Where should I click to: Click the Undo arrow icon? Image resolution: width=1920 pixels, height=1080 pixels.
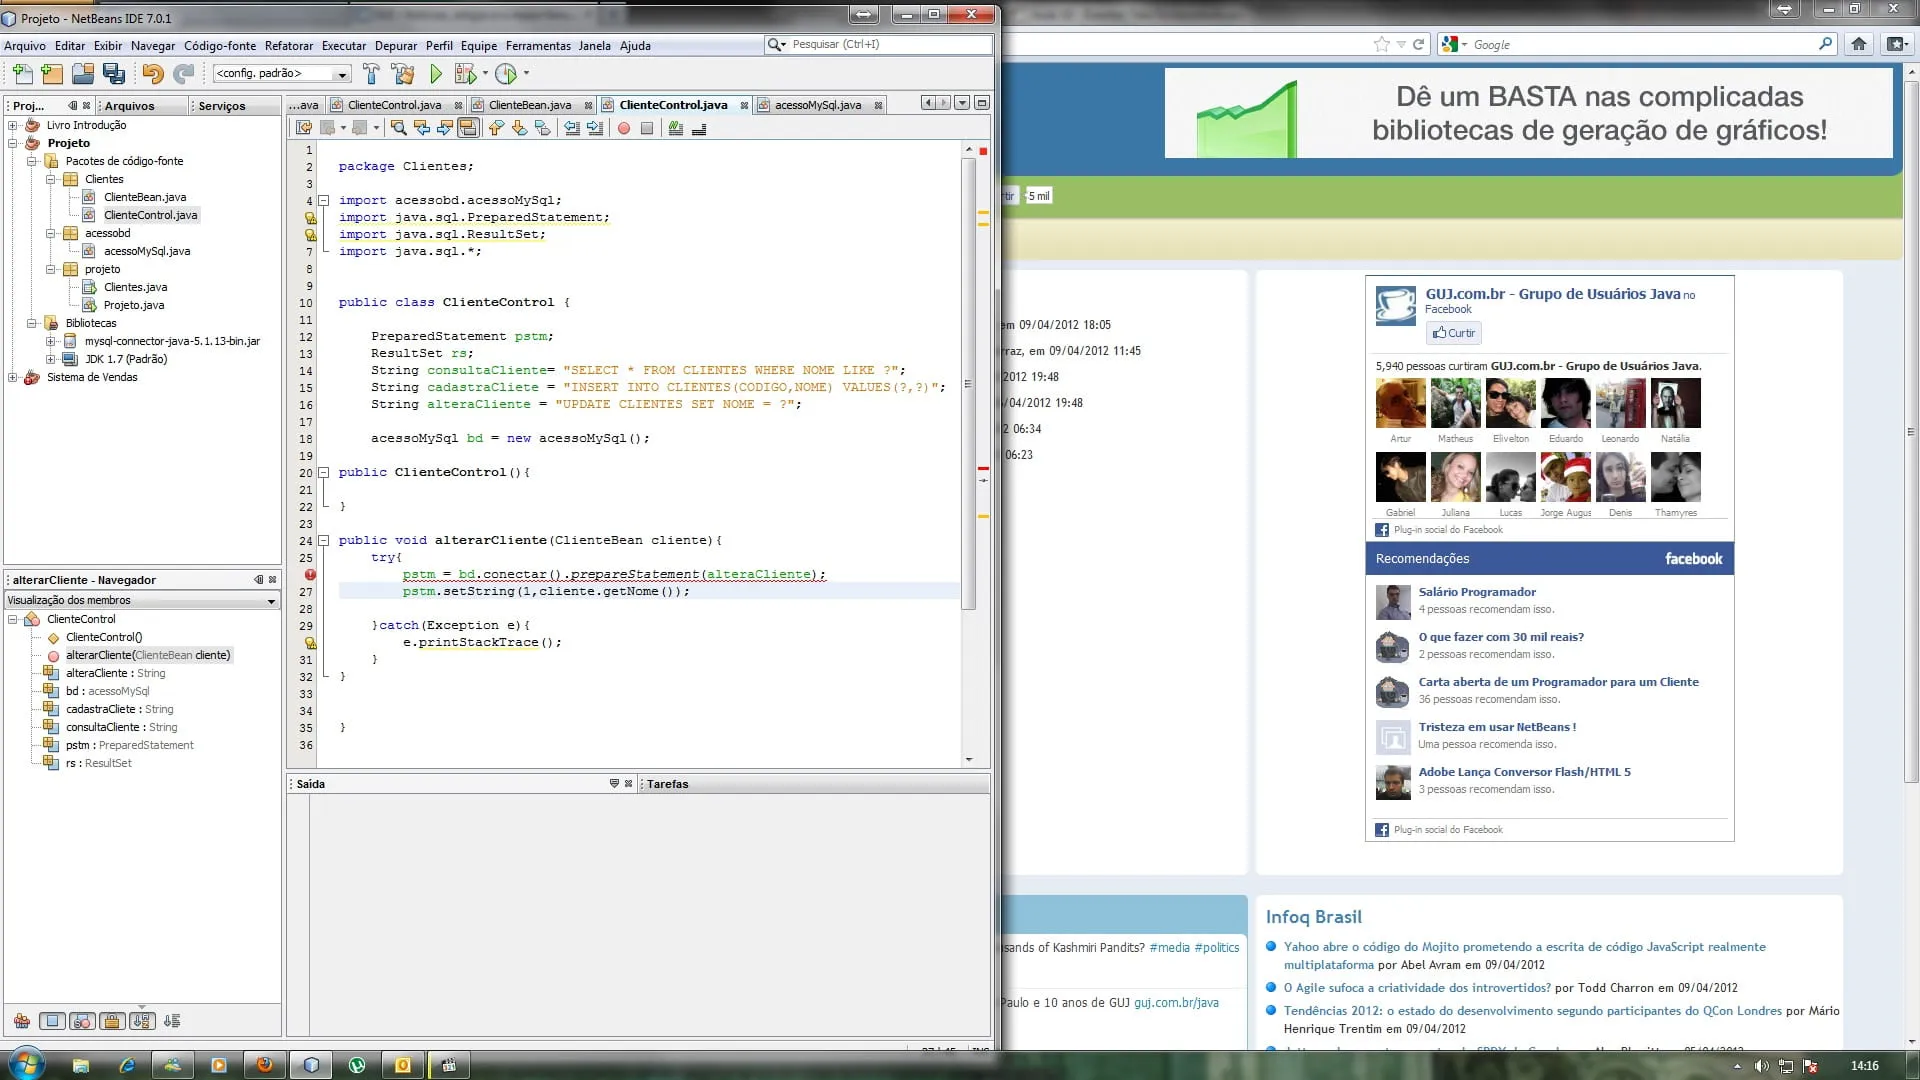(x=152, y=73)
